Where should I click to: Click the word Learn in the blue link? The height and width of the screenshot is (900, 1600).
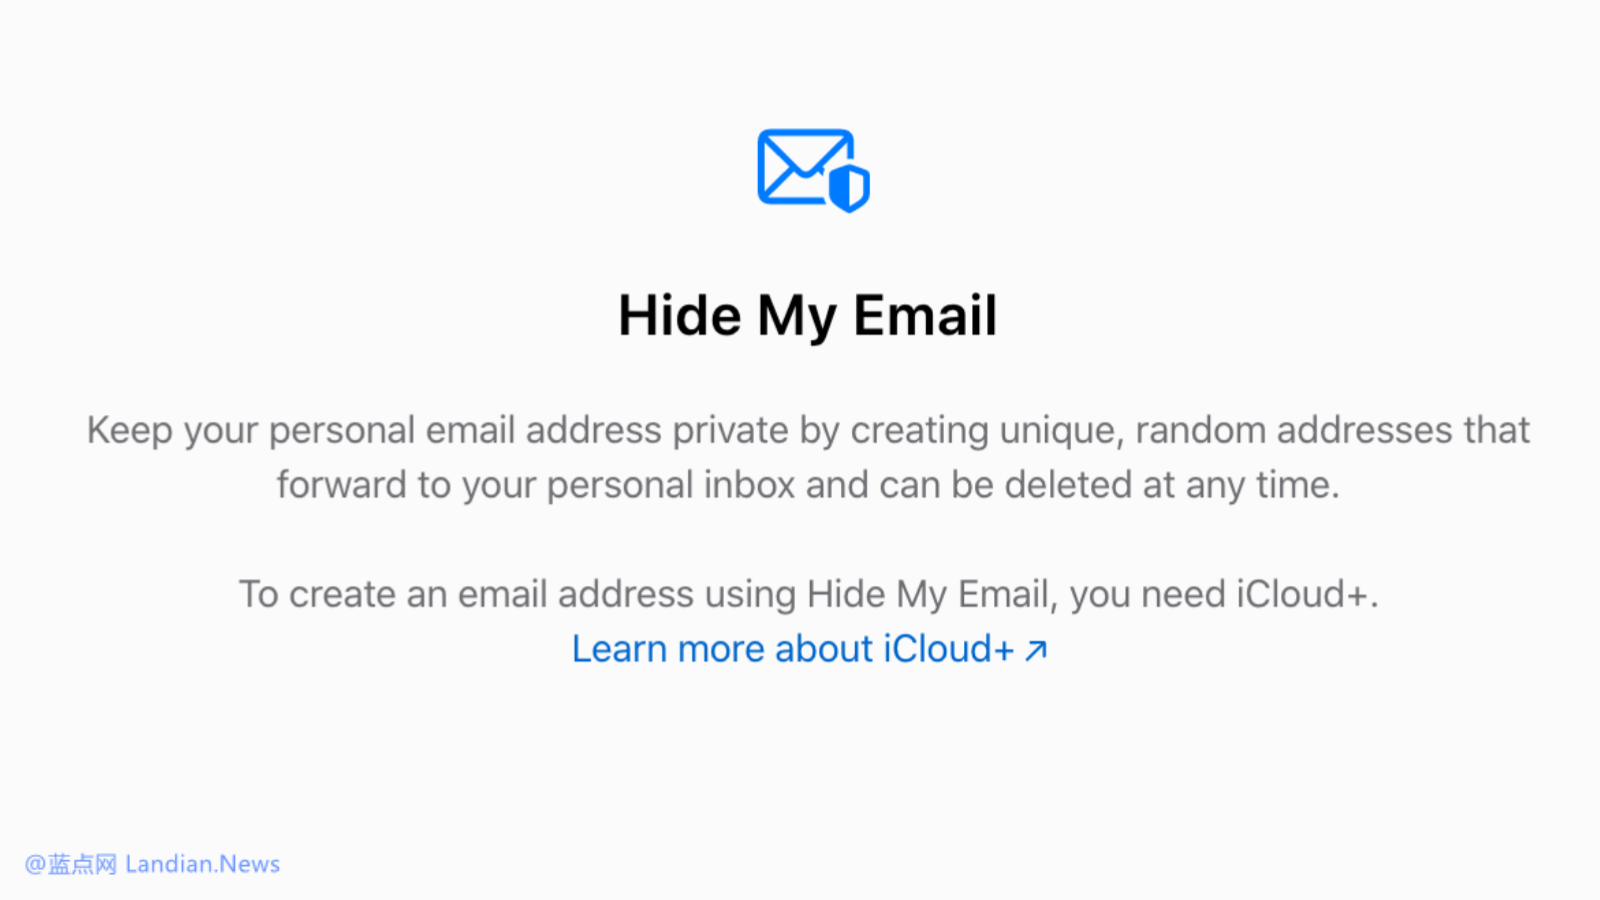(619, 649)
